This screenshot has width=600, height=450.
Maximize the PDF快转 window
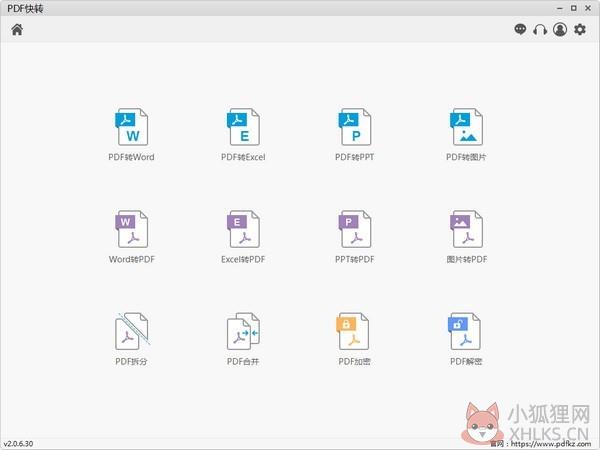pyautogui.click(x=574, y=8)
